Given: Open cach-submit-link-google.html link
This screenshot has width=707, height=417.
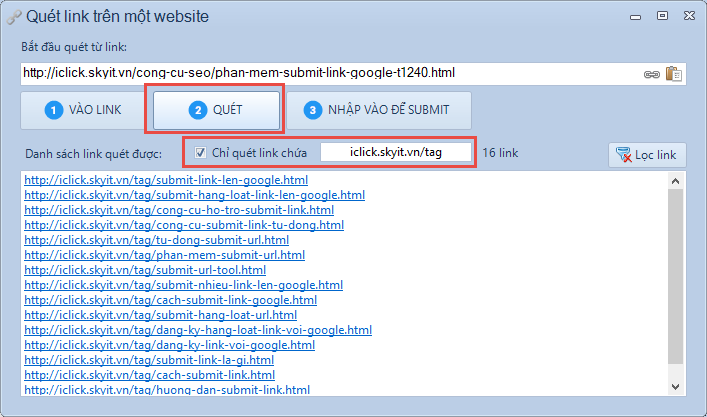Looking at the screenshot, I should coord(170,300).
